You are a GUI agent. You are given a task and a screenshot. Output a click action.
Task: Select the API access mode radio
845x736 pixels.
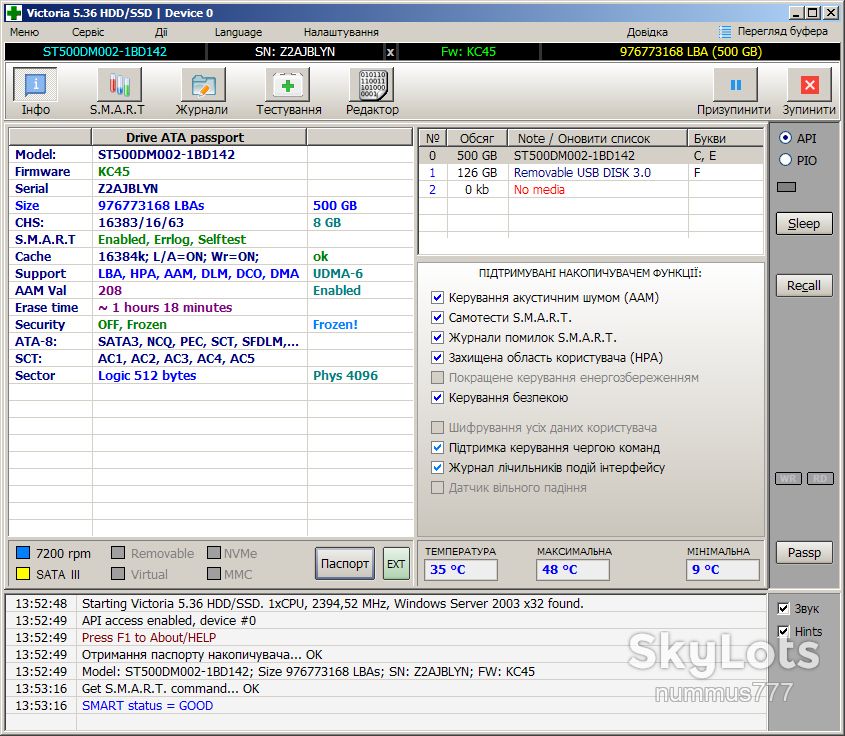pyautogui.click(x=786, y=138)
